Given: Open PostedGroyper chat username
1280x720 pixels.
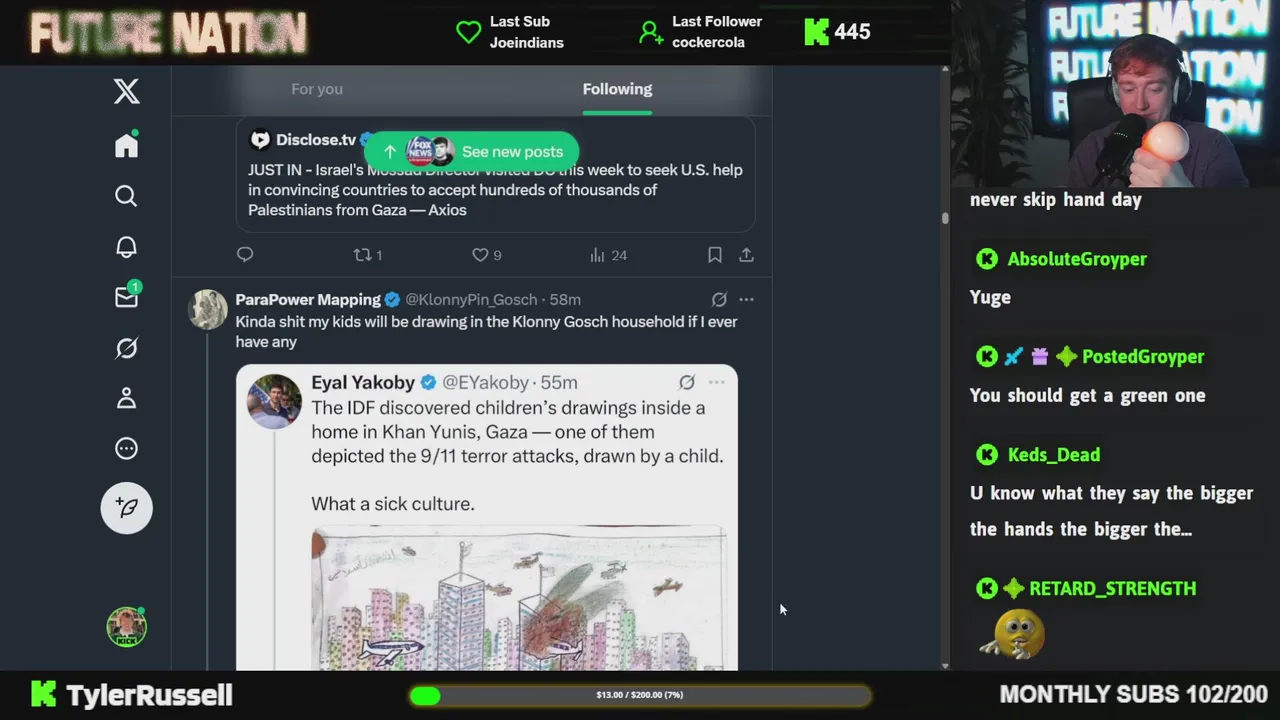Looking at the screenshot, I should click(1143, 356).
